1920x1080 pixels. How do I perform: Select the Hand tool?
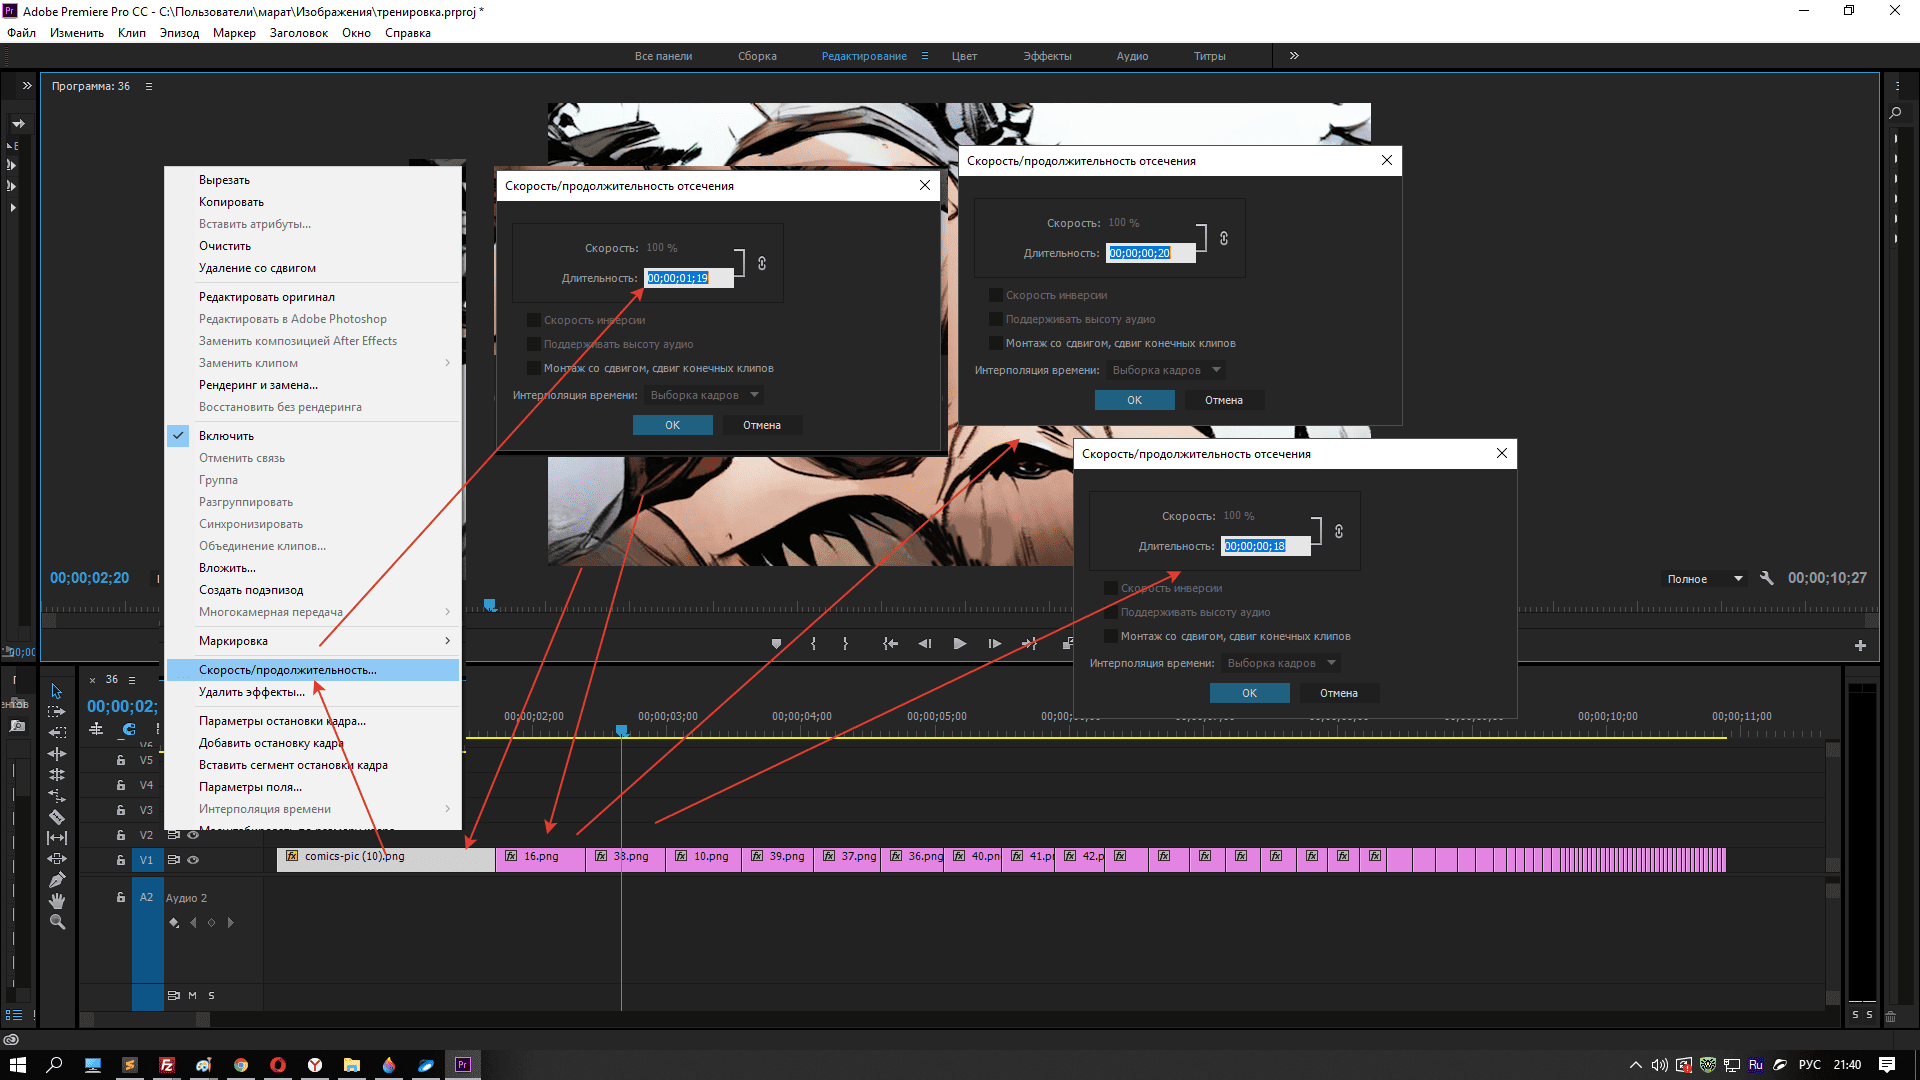tap(57, 901)
